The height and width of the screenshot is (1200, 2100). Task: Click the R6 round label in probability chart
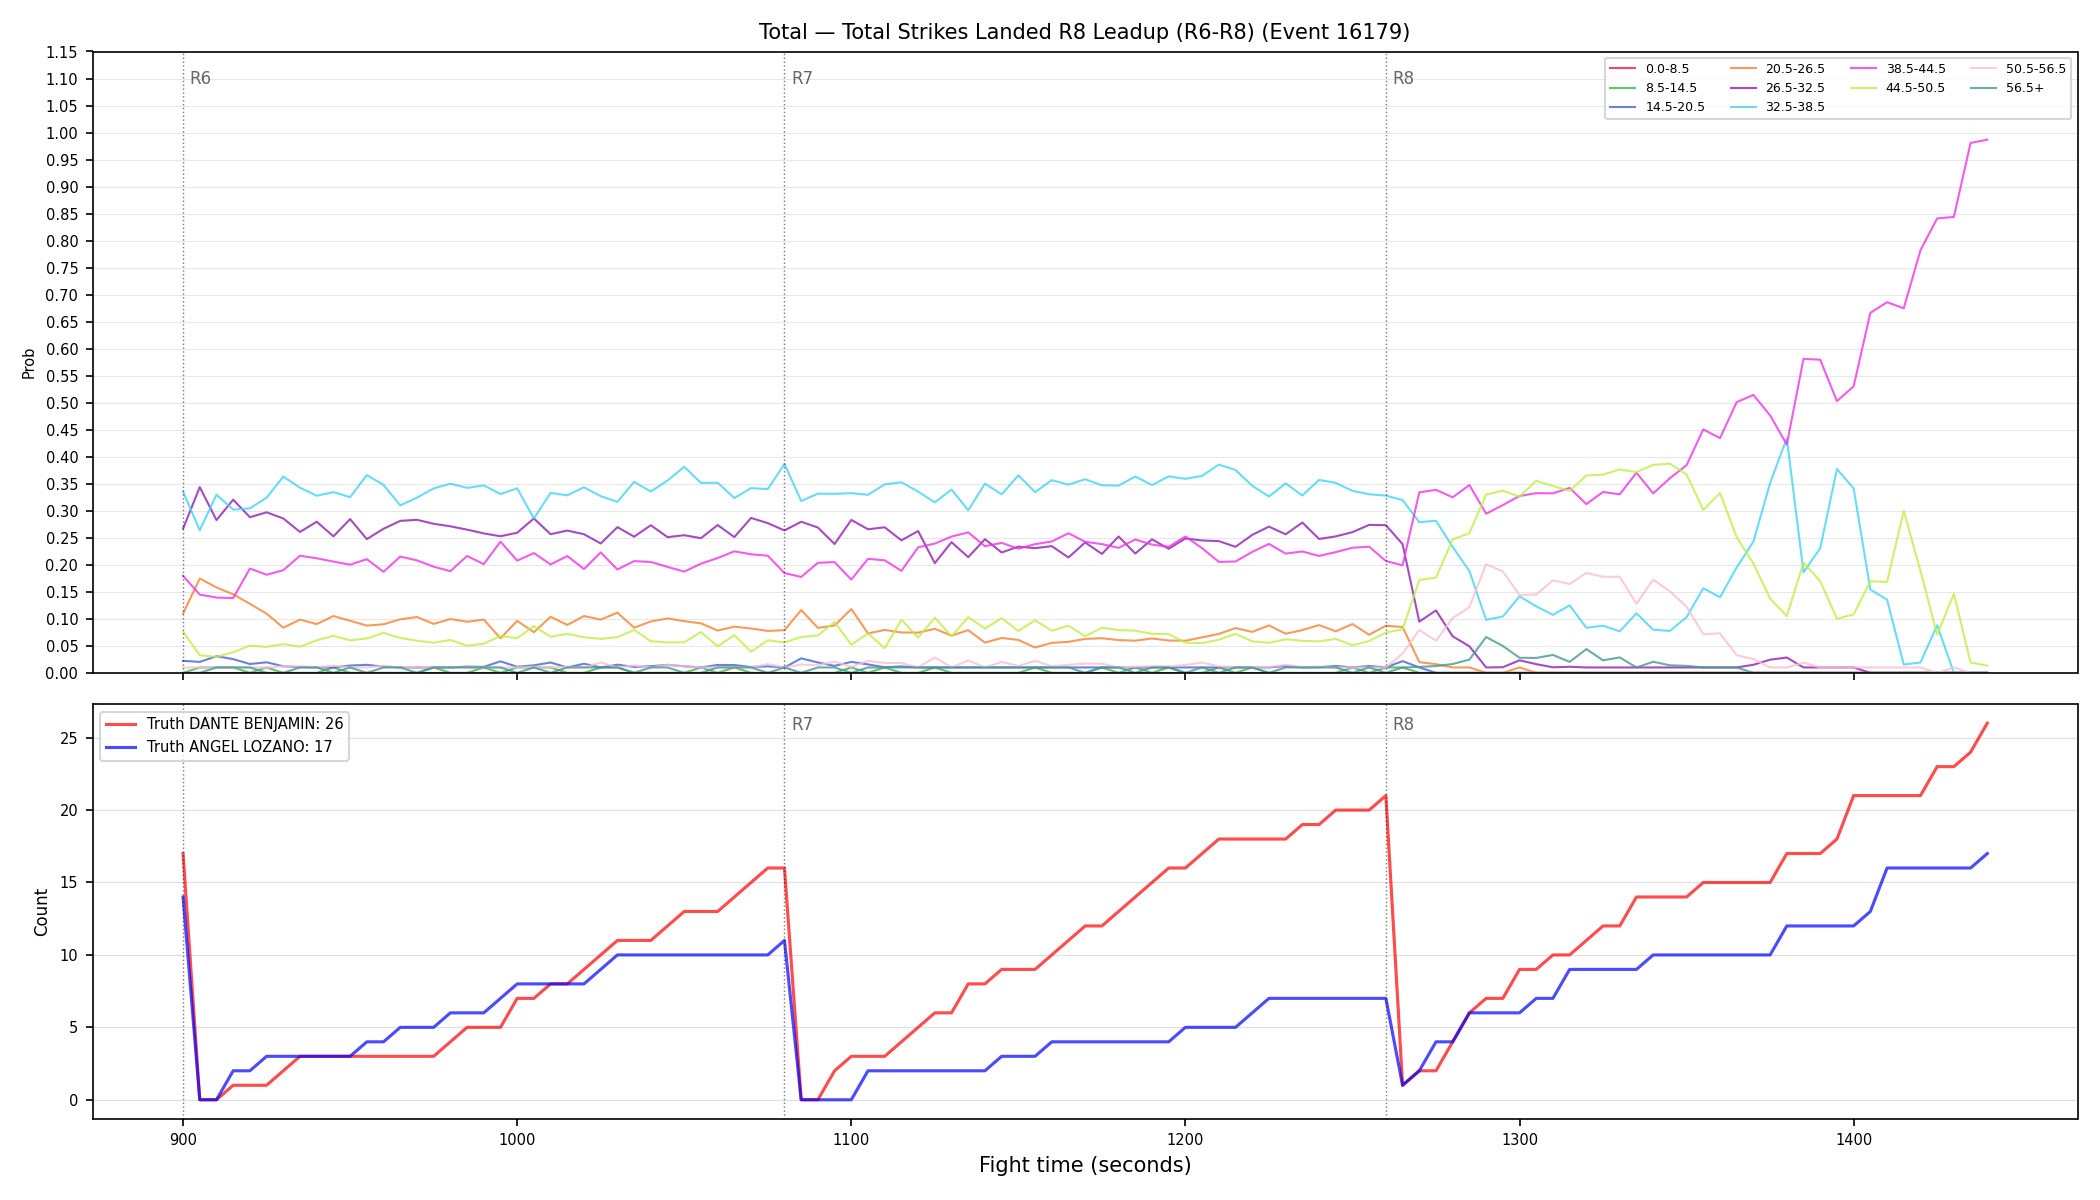tap(200, 78)
